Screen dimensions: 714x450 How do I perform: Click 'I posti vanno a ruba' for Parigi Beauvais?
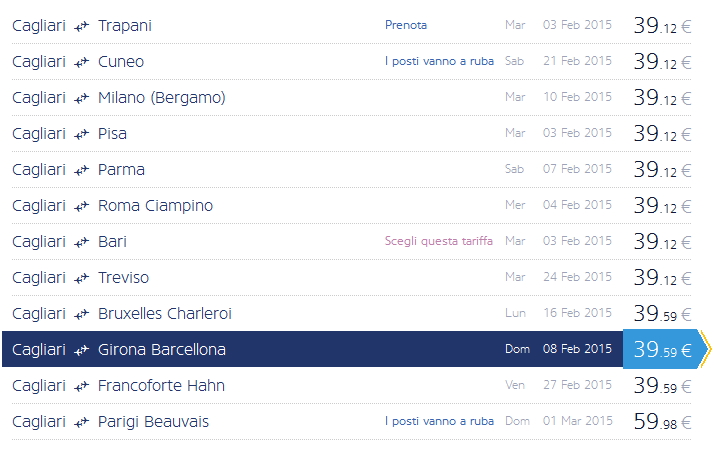pos(439,421)
